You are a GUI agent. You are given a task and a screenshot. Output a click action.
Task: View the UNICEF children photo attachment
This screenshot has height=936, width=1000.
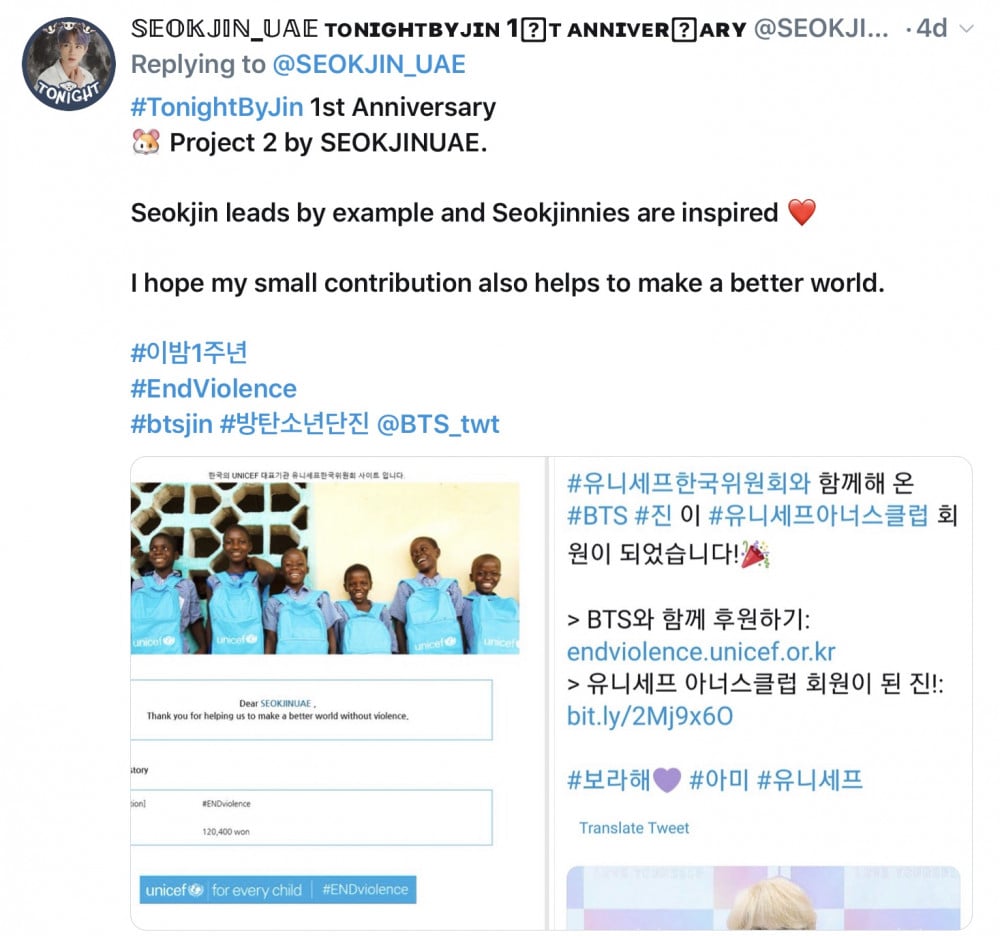(325, 568)
